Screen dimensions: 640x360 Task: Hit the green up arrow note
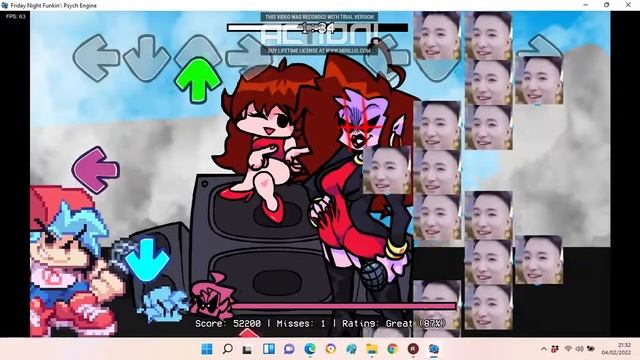tap(198, 80)
